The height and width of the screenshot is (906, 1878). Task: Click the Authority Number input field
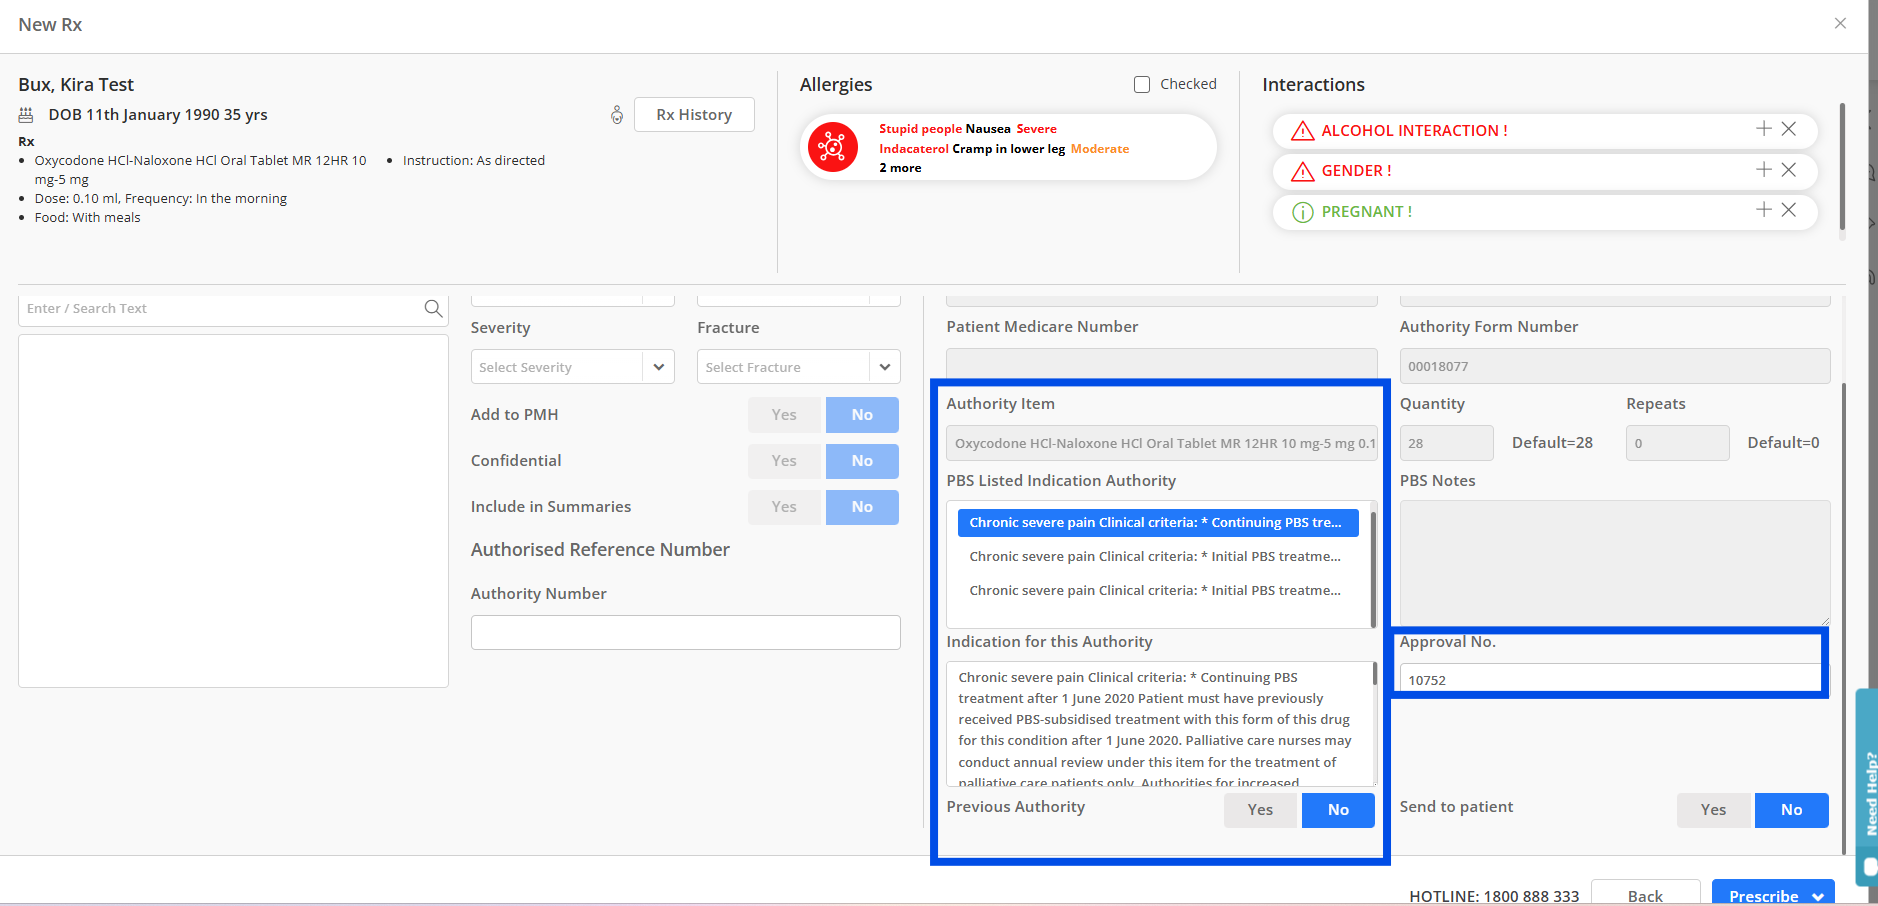pos(685,633)
